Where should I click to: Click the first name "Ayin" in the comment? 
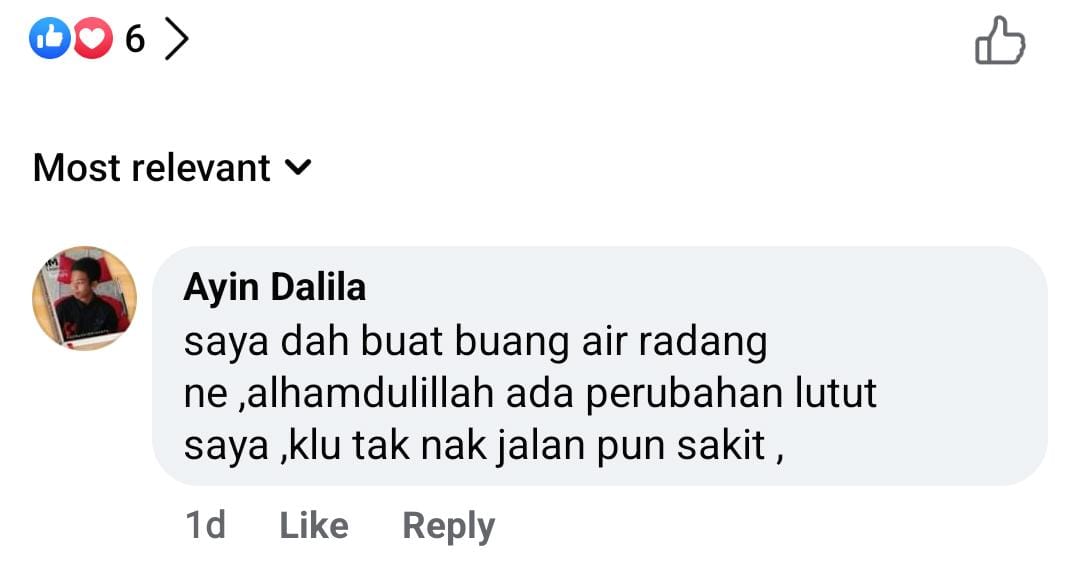[221, 288]
